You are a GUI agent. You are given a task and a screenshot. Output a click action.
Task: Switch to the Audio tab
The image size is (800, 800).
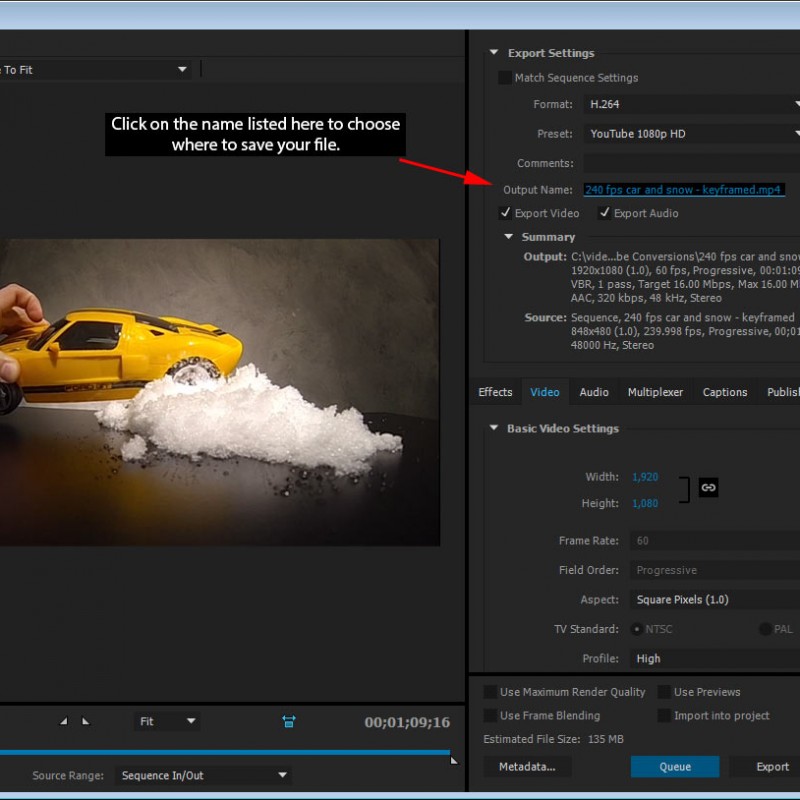pos(594,392)
